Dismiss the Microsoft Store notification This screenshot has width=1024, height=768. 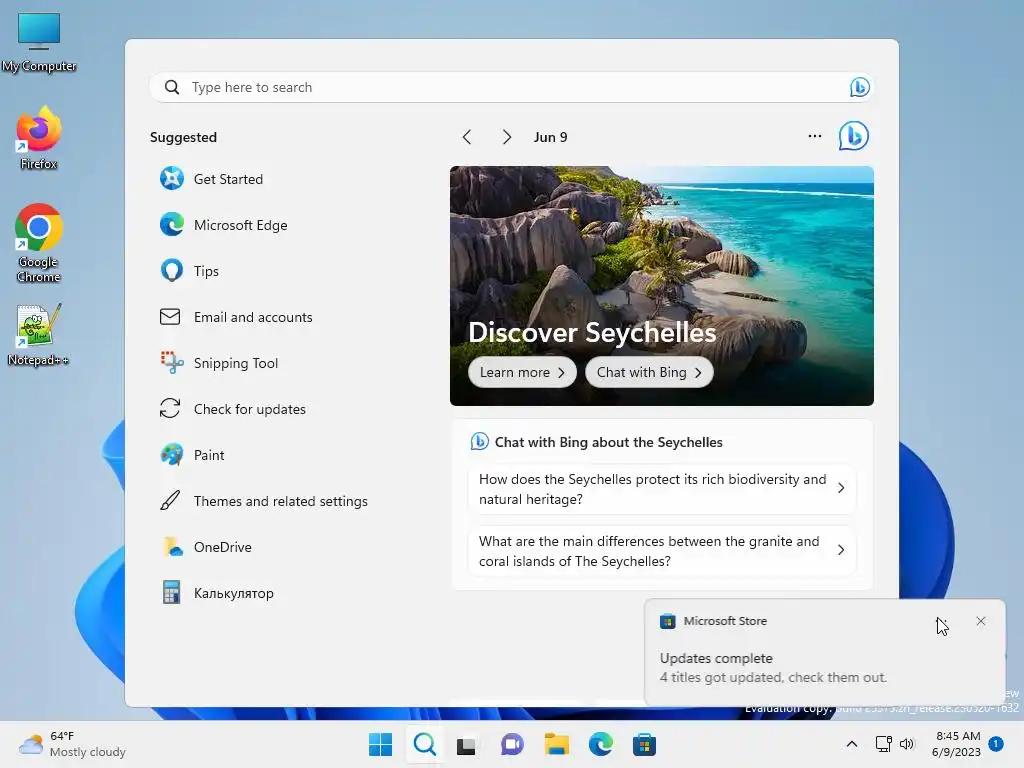[x=980, y=621]
